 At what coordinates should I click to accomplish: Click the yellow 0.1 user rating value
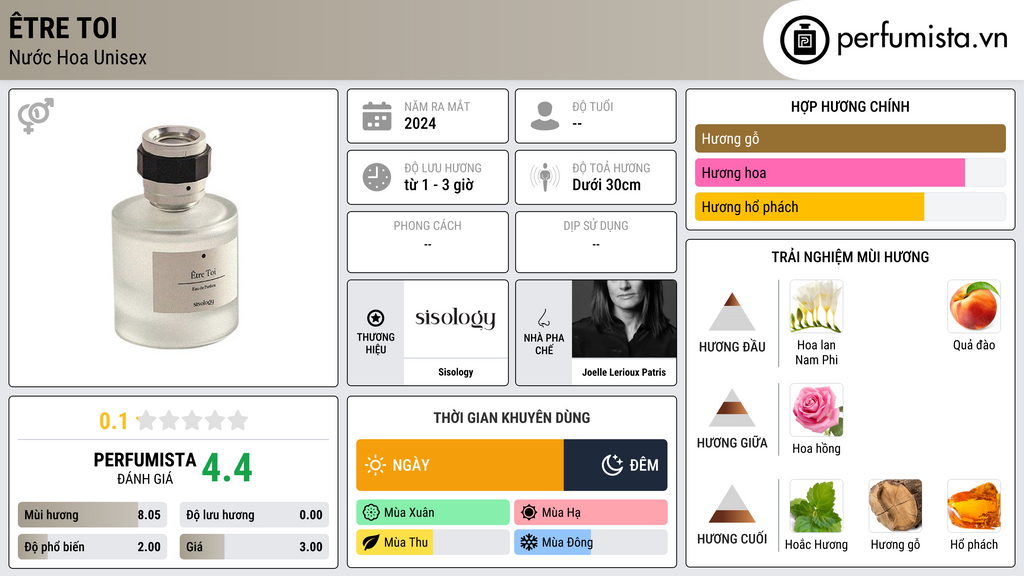(114, 421)
